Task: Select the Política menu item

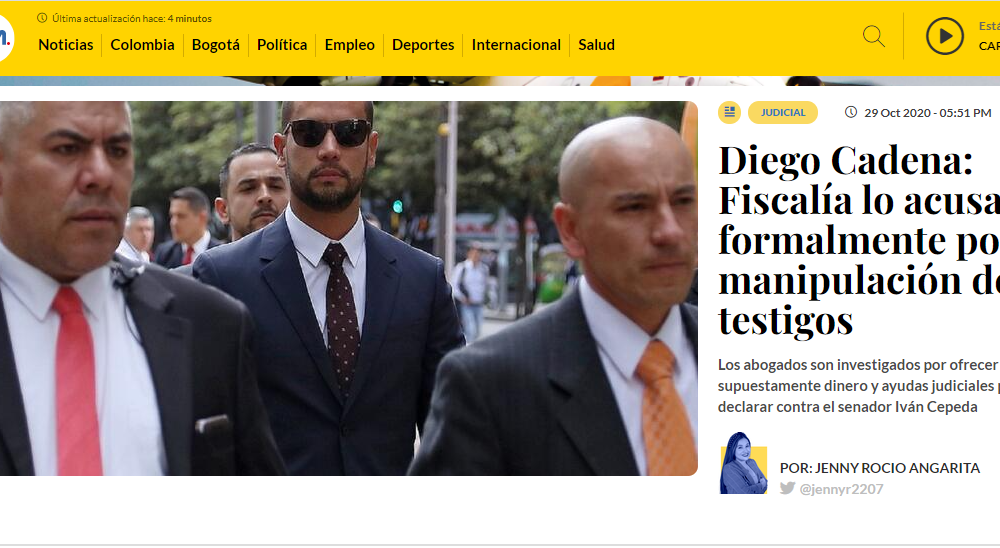Action: point(282,45)
